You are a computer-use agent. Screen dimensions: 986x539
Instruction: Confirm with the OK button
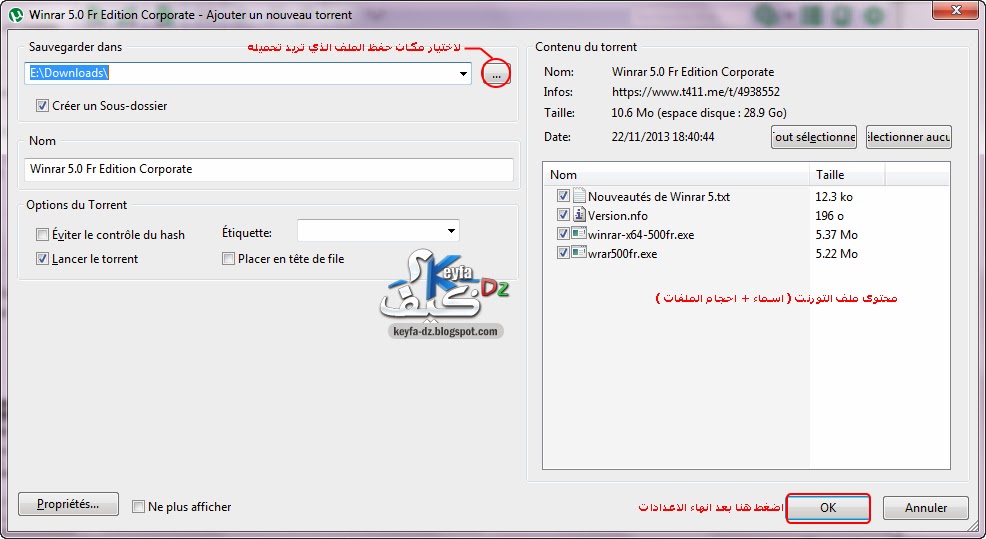(x=828, y=508)
